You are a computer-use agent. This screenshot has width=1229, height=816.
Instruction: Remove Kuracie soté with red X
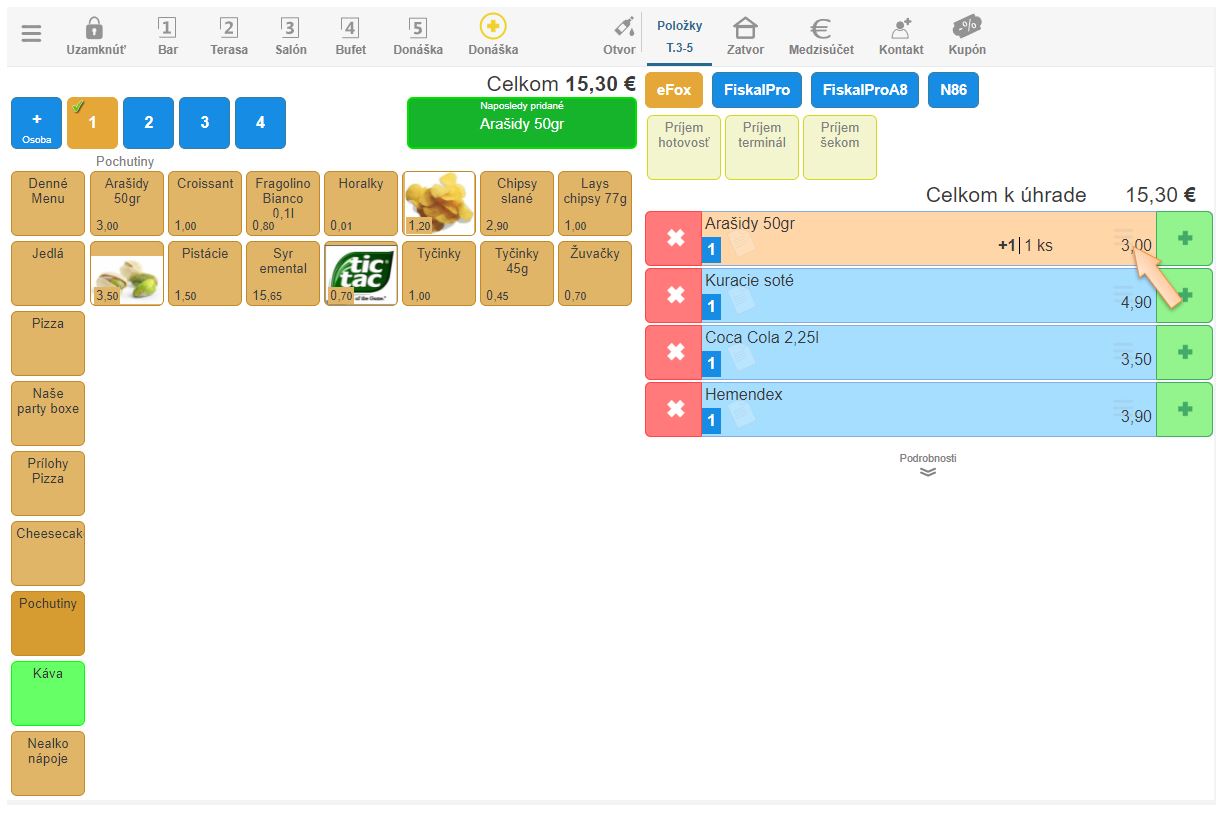[675, 295]
